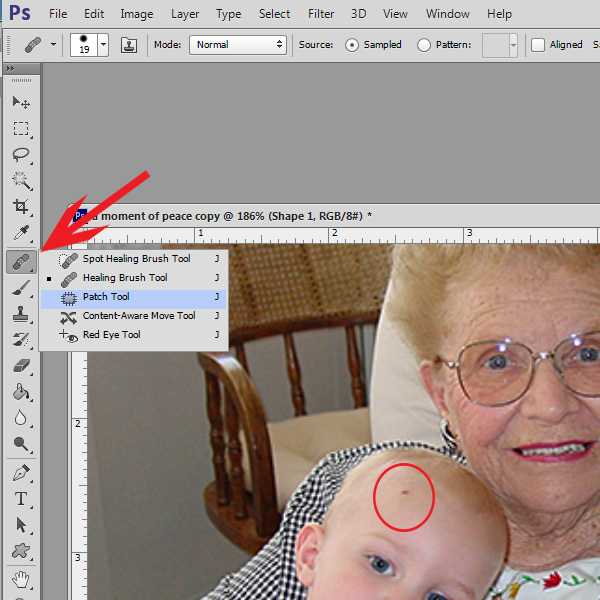This screenshot has width=600, height=600.
Task: Select the Dodge tool
Action: click(x=21, y=444)
